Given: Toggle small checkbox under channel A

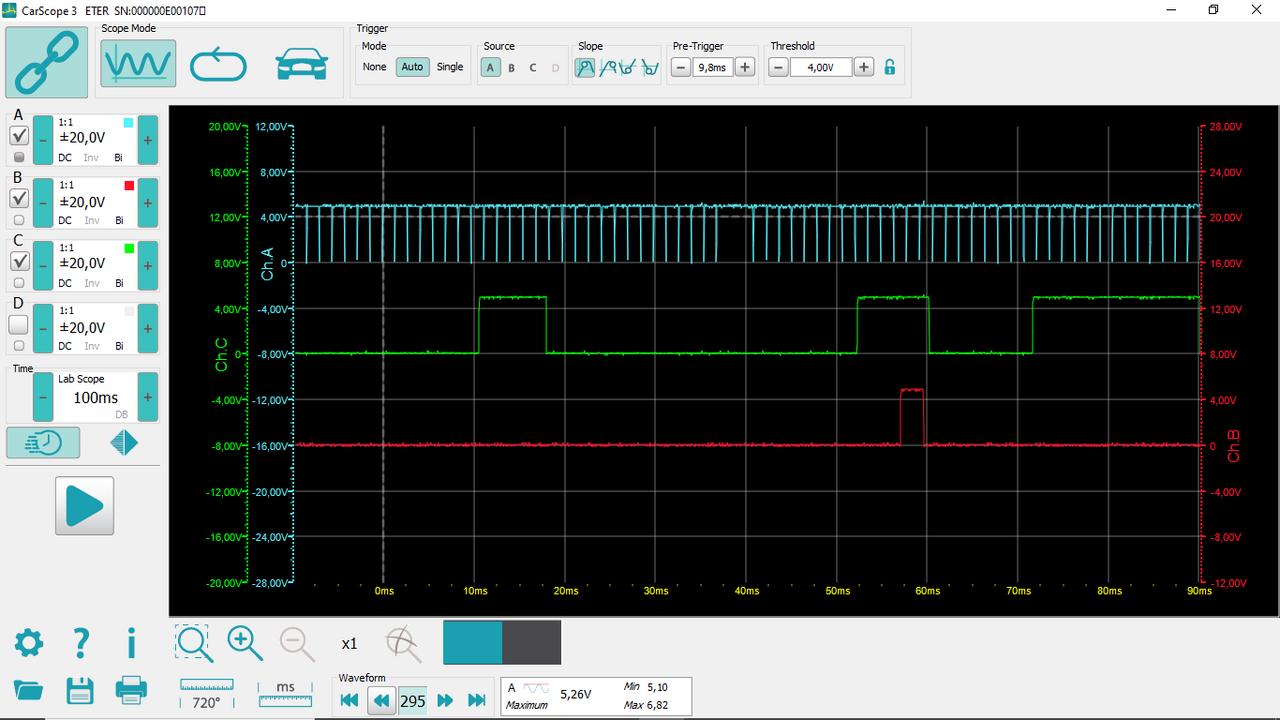Looking at the screenshot, I should click(x=19, y=157).
